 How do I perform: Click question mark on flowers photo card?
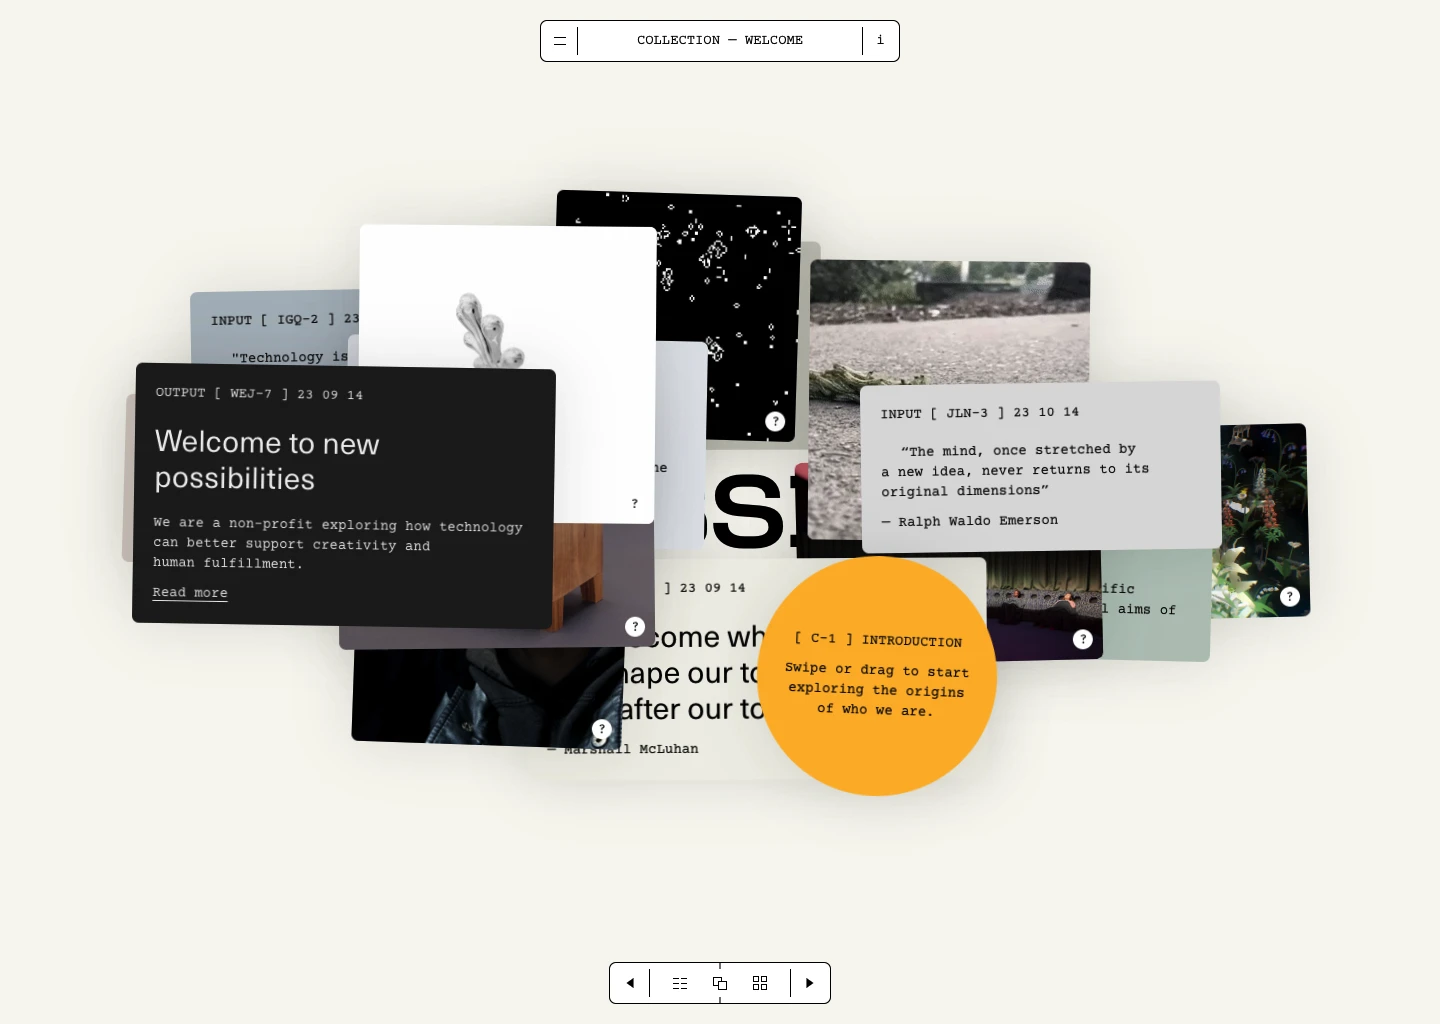click(1290, 596)
